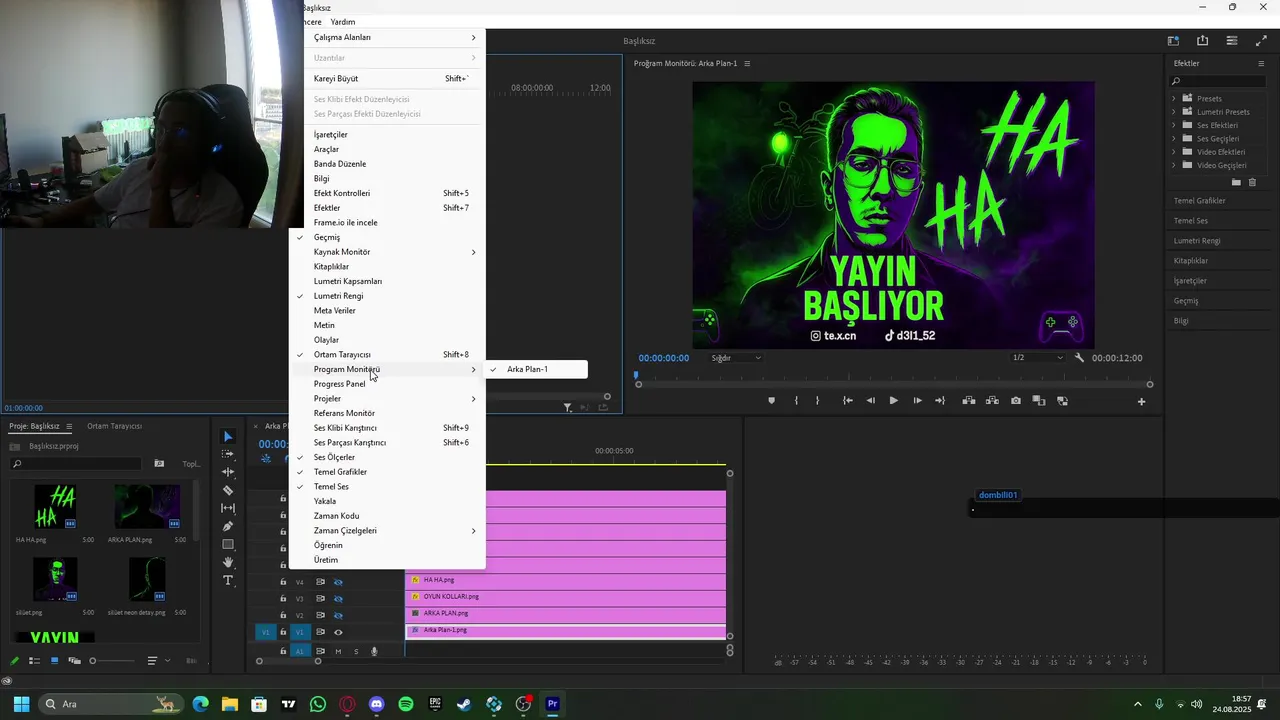Click Add Marker in Program Monitor
This screenshot has width=1280, height=720.
771,401
